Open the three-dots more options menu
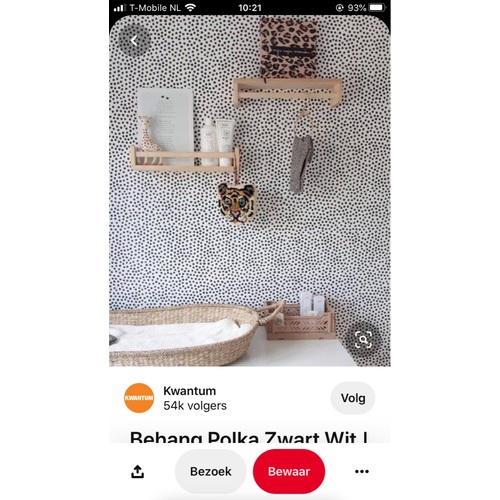The width and height of the screenshot is (500, 500). click(362, 471)
